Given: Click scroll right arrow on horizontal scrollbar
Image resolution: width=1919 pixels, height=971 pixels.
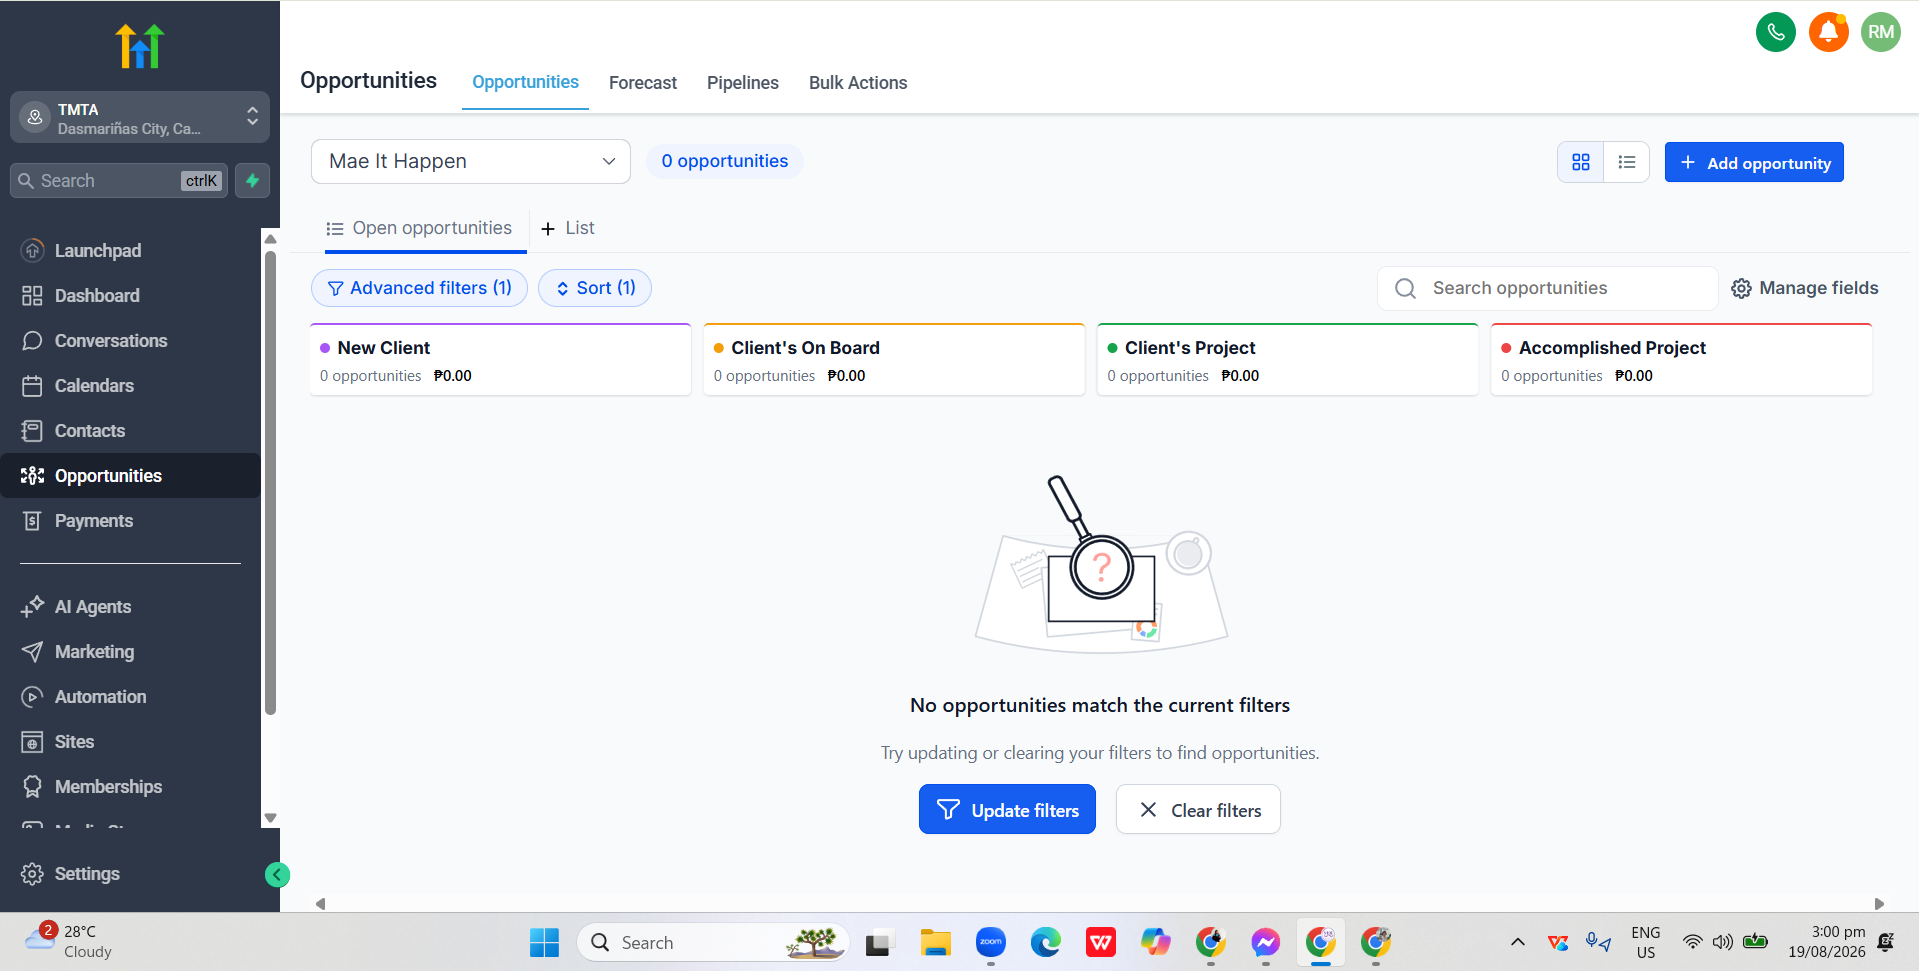Looking at the screenshot, I should 1878,904.
